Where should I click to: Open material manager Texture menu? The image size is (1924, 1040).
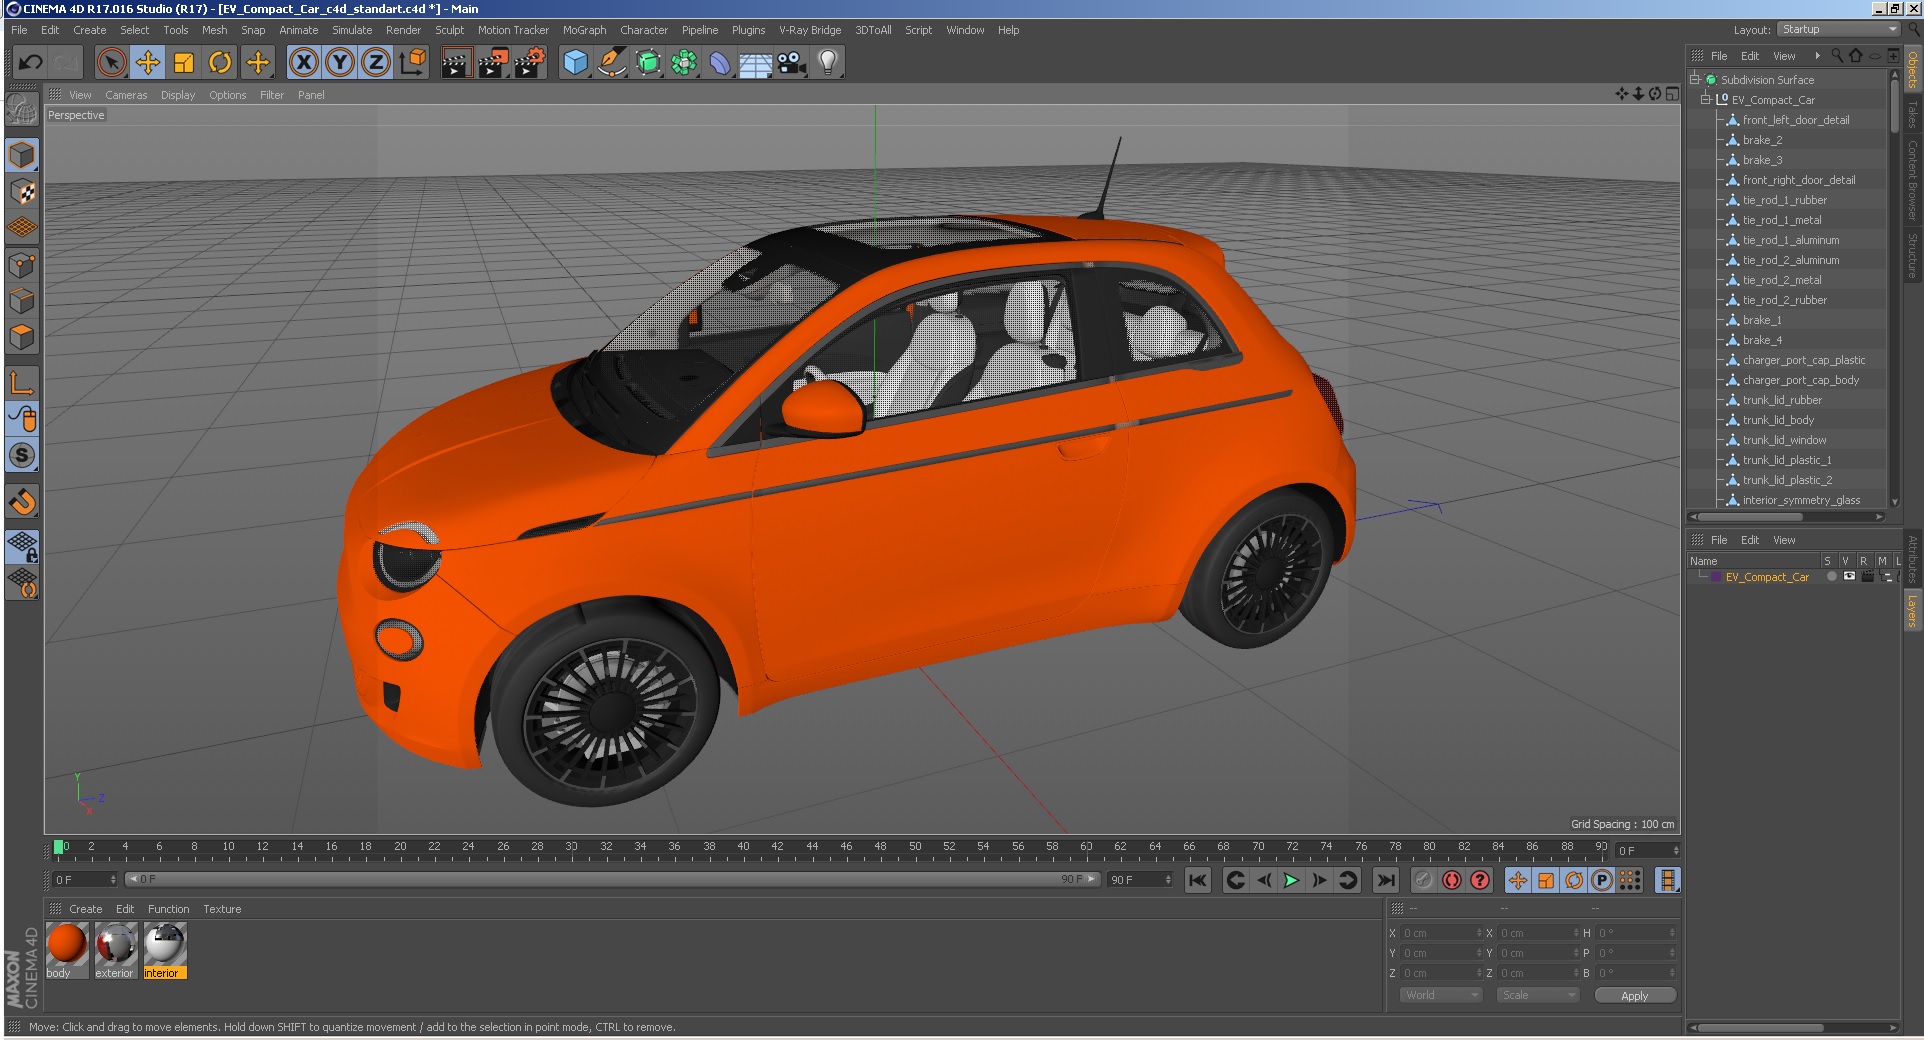click(222, 909)
